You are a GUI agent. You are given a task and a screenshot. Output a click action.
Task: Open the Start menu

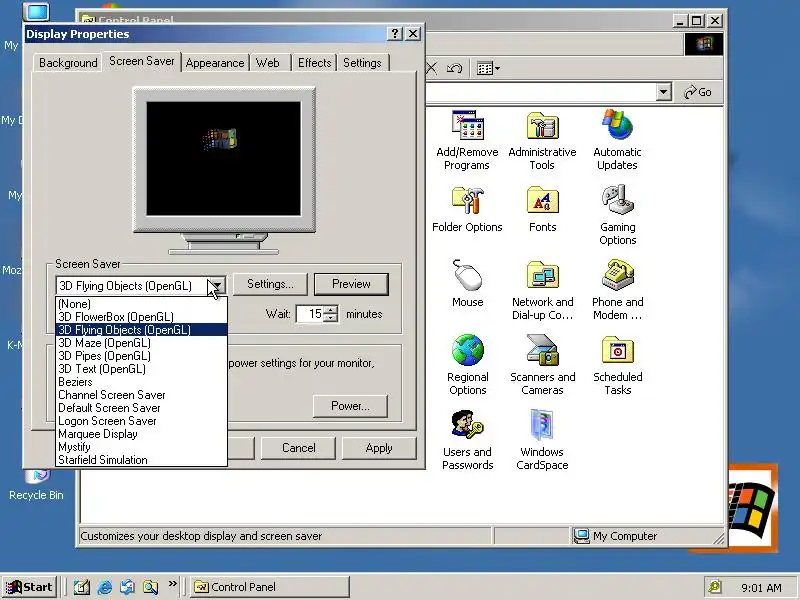click(29, 587)
